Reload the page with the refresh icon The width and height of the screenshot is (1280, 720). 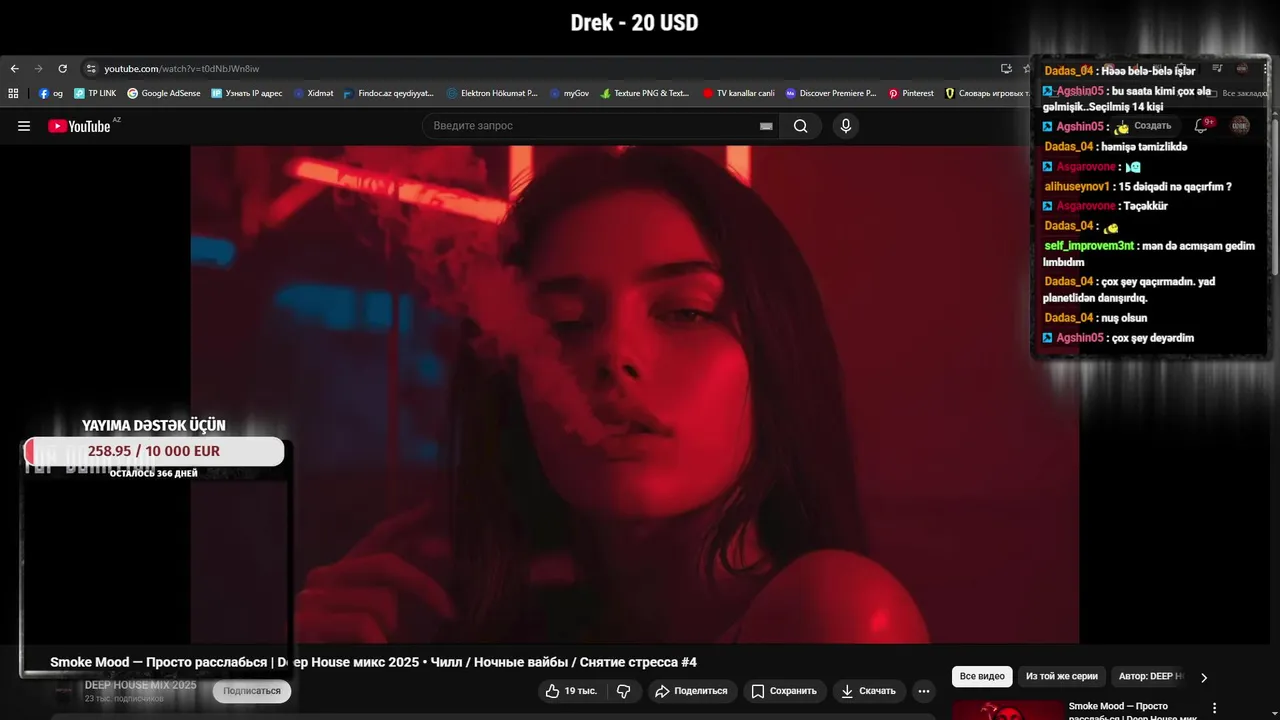(63, 69)
